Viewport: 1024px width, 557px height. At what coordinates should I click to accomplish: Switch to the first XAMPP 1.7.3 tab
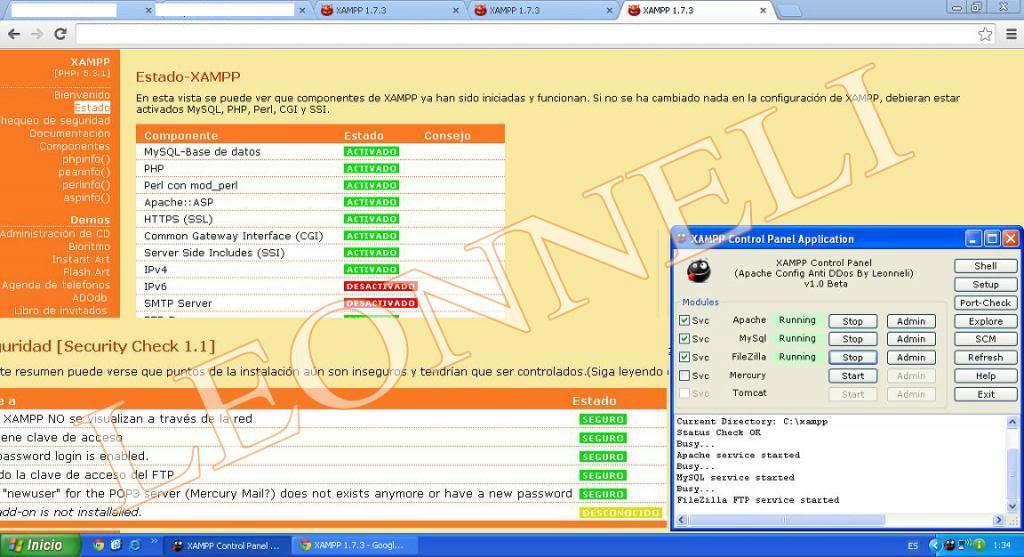(x=390, y=11)
